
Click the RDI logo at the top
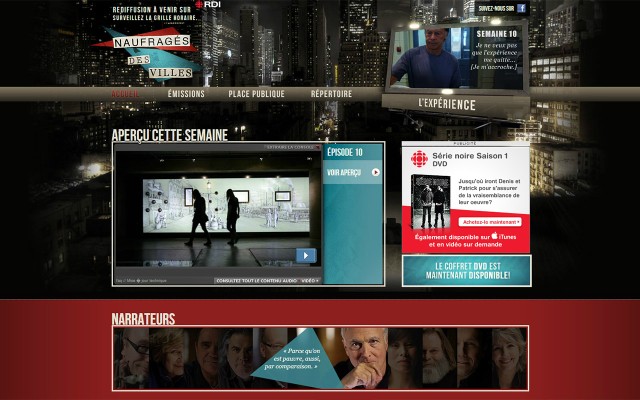pos(208,5)
